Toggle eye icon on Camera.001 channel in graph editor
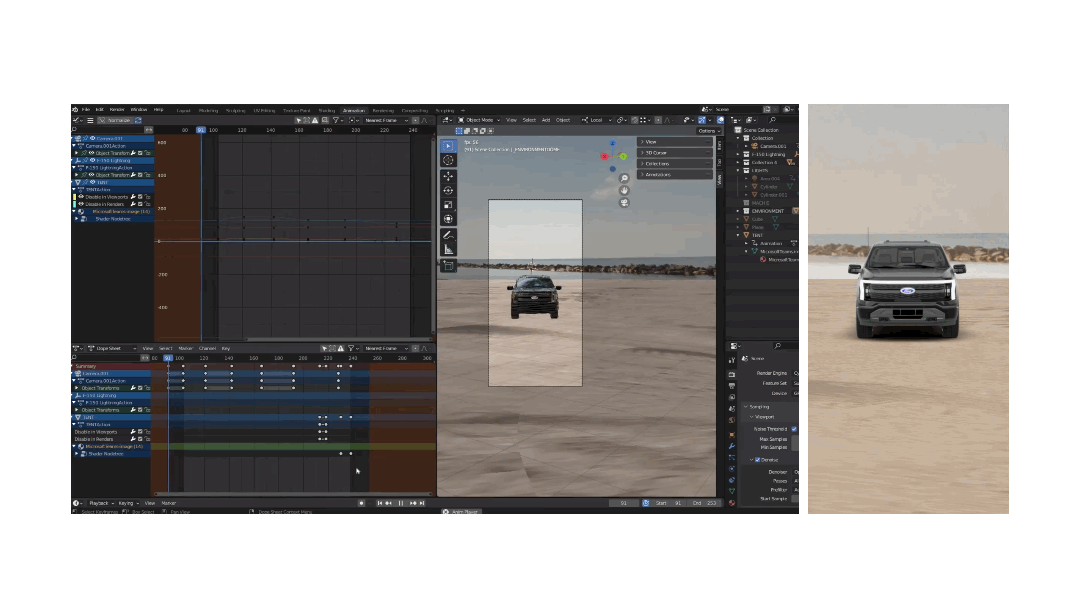 coord(93,138)
